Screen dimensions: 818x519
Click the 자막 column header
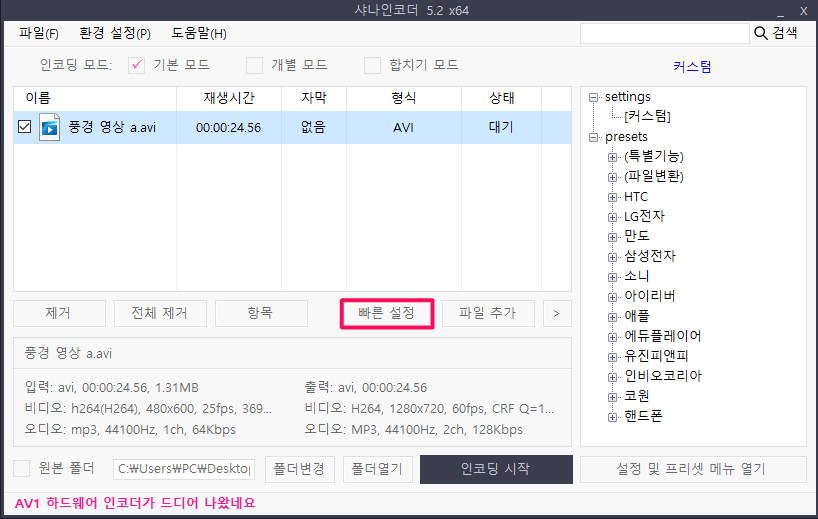pos(314,98)
